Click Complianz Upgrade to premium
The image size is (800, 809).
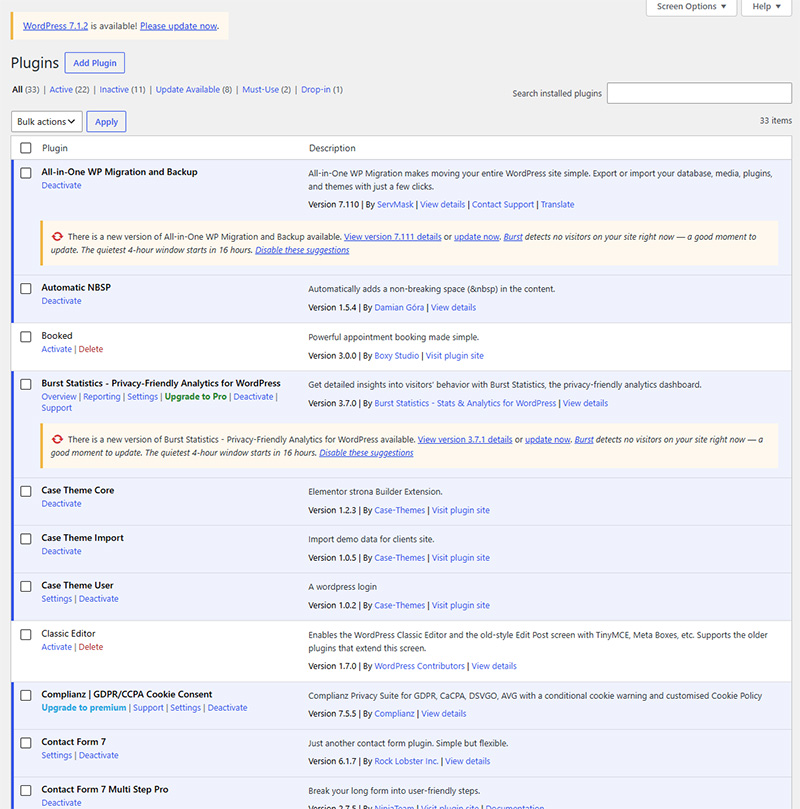click(x=84, y=707)
